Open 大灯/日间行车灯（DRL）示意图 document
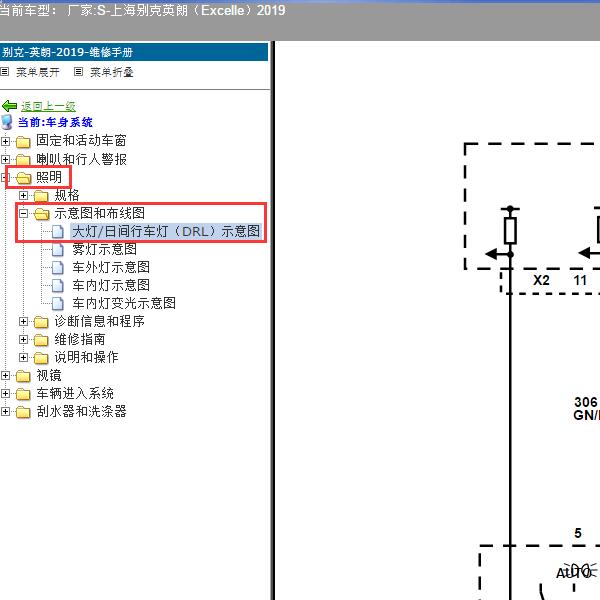 point(166,231)
